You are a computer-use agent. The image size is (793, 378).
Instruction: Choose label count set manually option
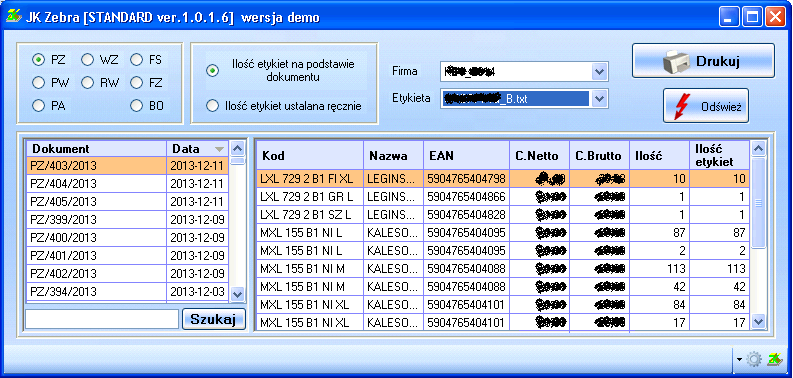213,105
